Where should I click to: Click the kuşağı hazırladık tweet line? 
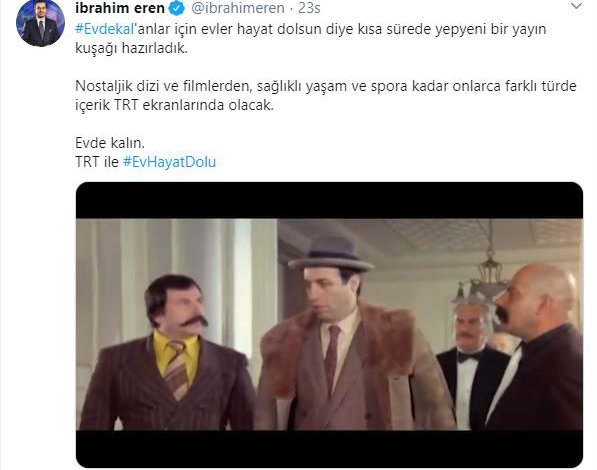click(x=131, y=49)
